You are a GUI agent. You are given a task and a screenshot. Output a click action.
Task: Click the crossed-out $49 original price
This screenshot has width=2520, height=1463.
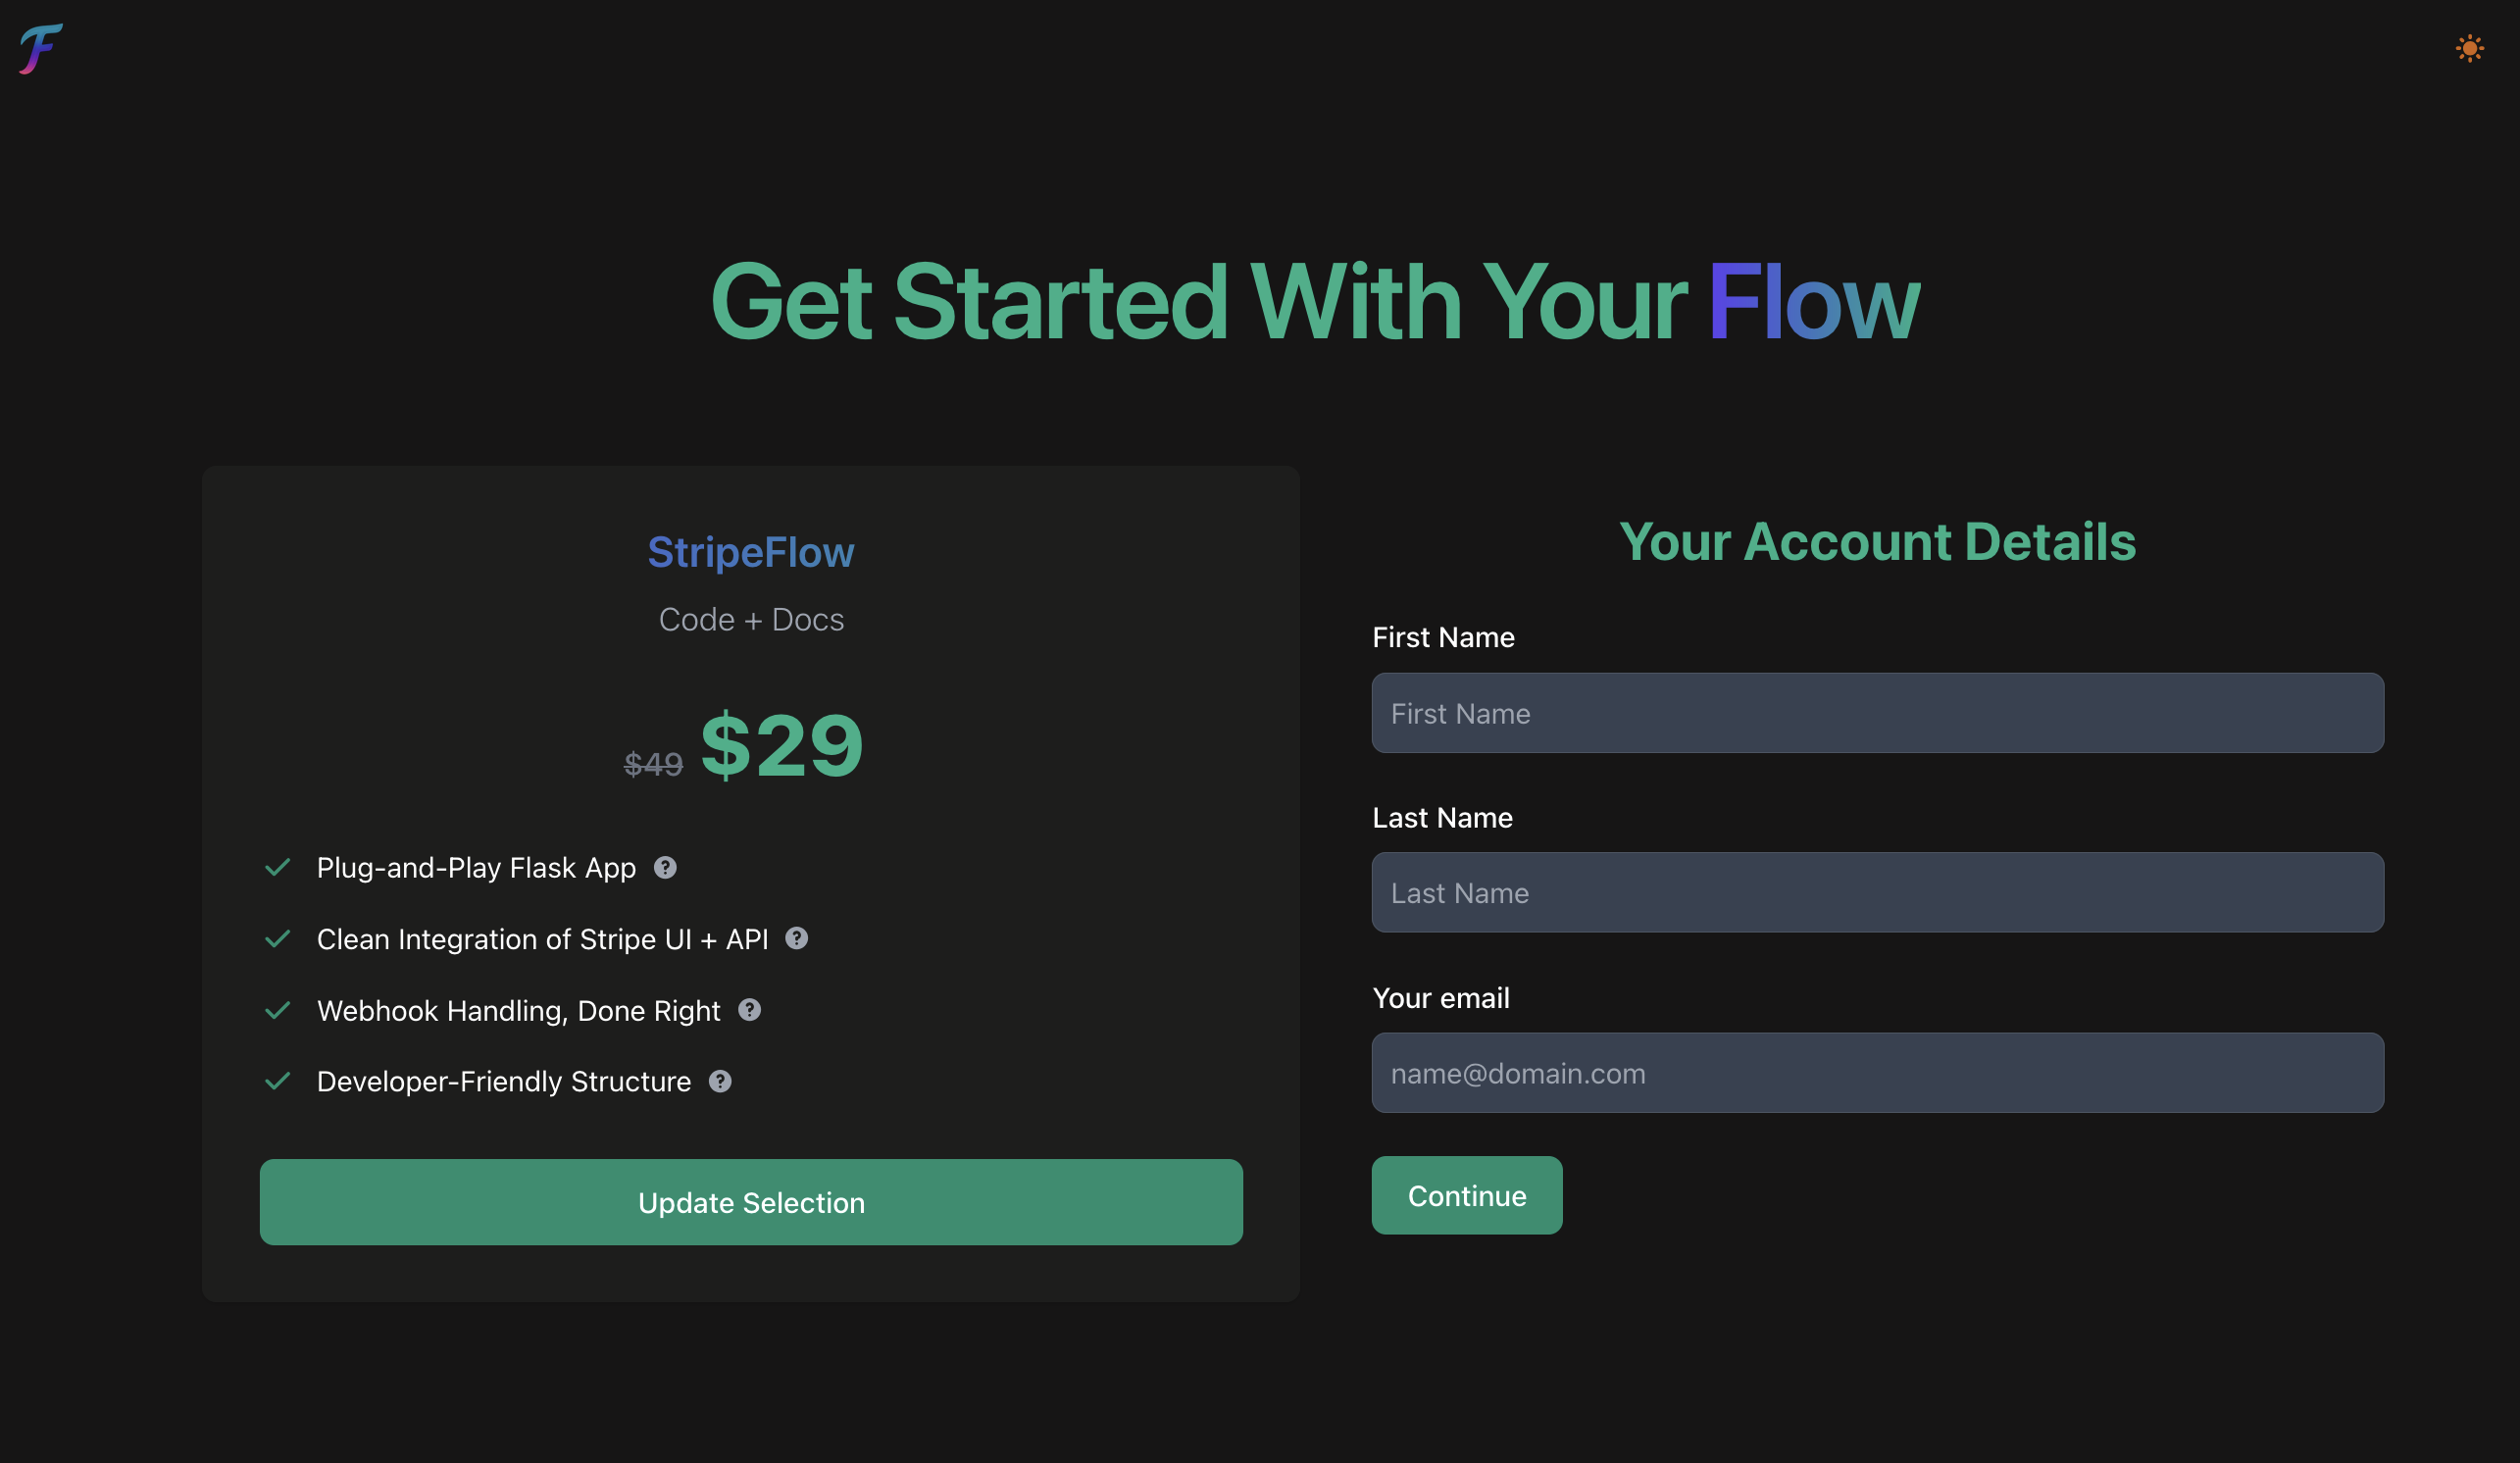click(653, 764)
